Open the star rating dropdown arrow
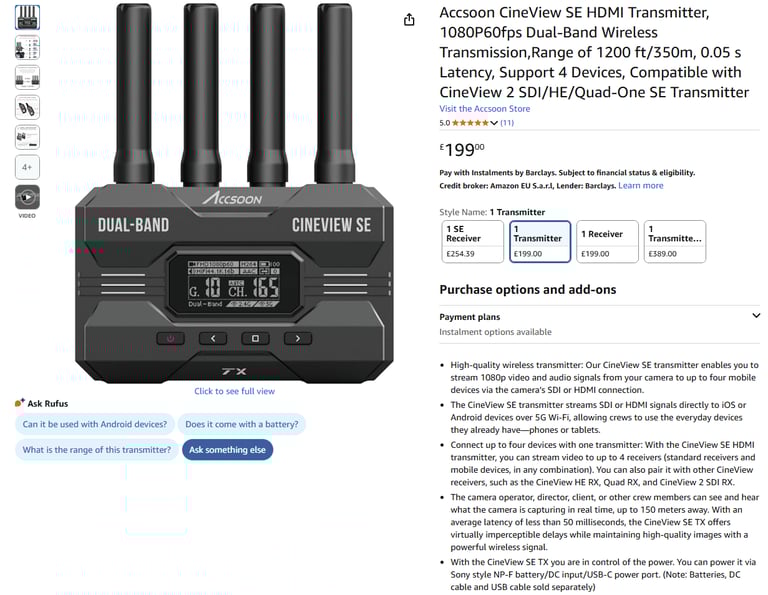Screen dimensions: 768x595 click(494, 123)
